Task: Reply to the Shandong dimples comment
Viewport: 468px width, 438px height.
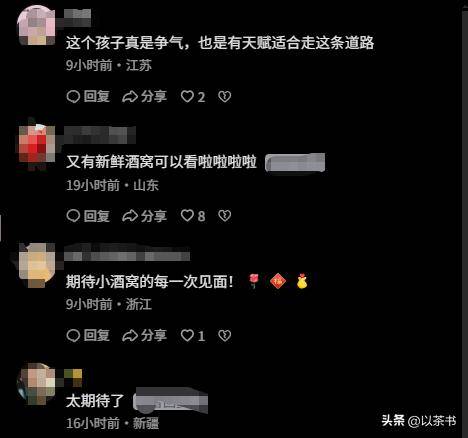Action: coord(88,216)
